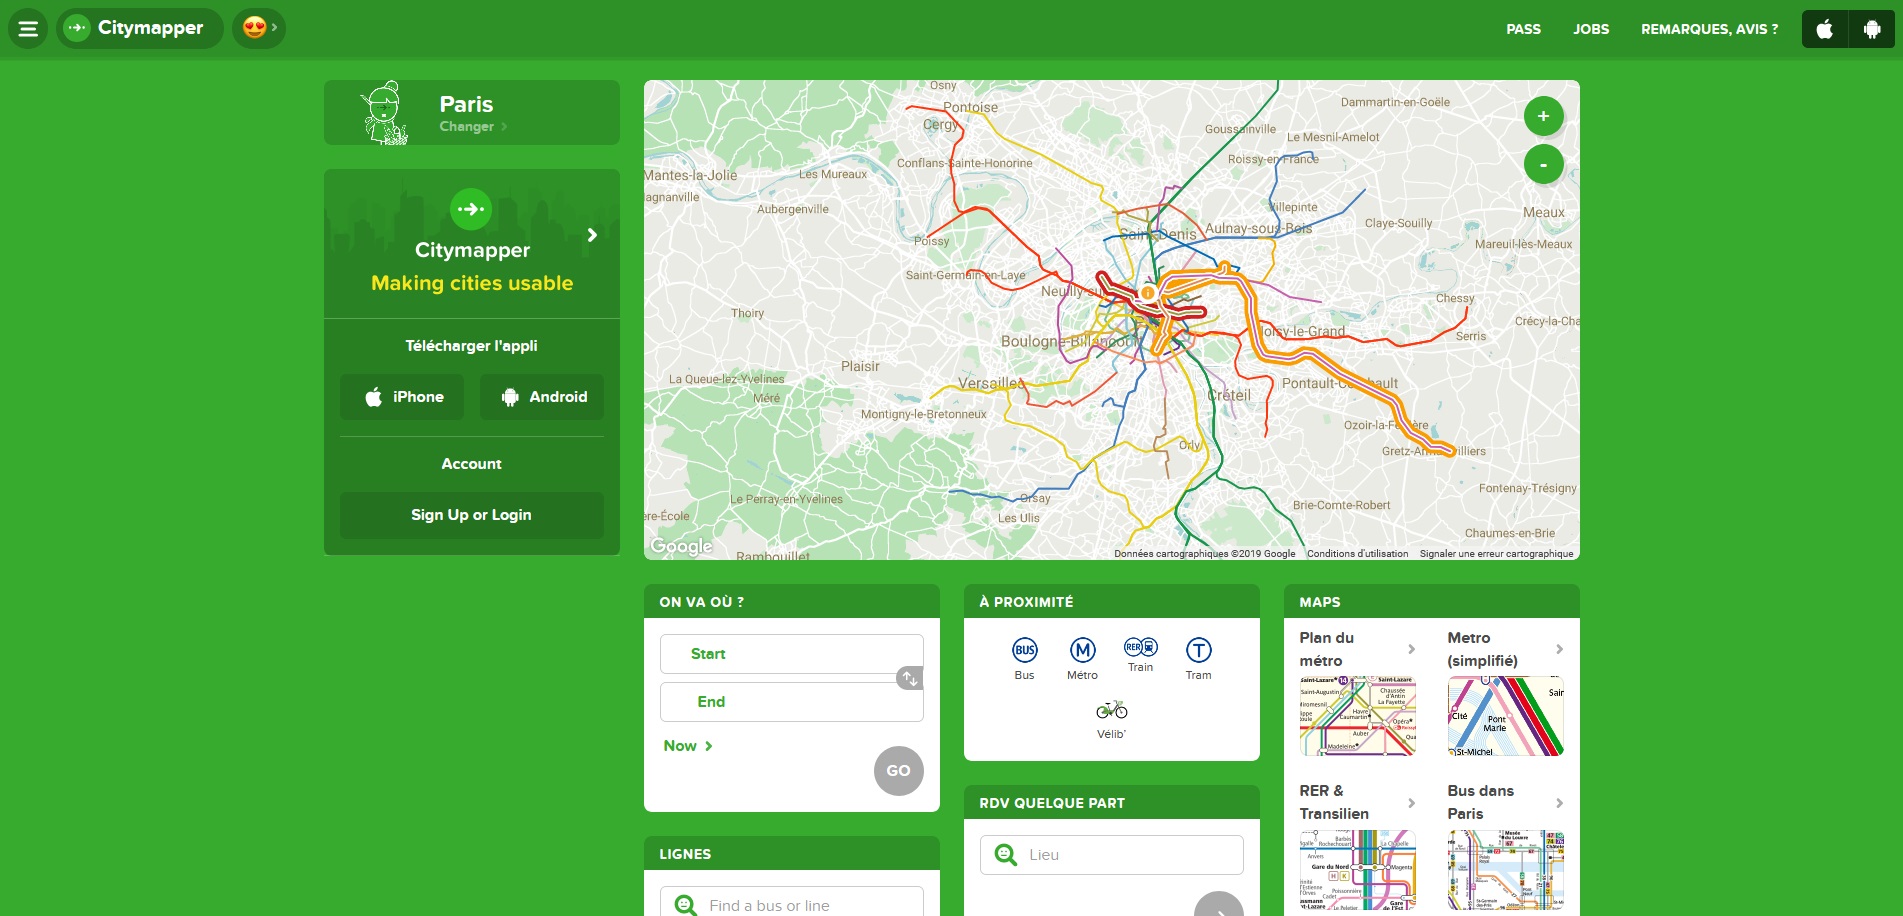Click the Apple icon in top bar
This screenshot has height=916, width=1903.
click(1825, 29)
